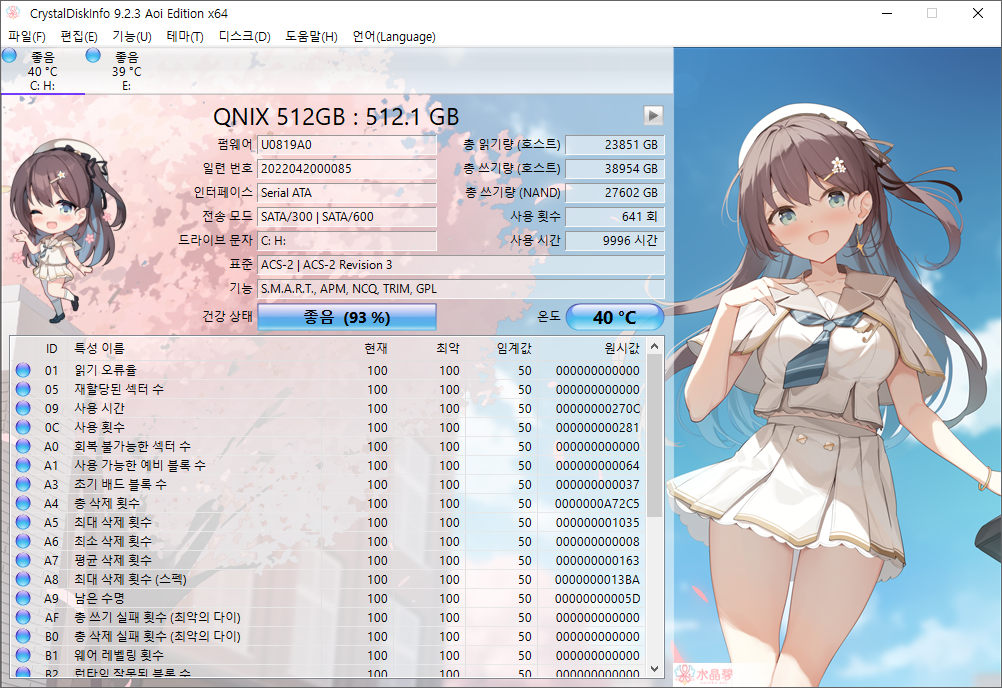Viewport: 1002px width, 688px height.
Task: Select the C: H: disk tab
Action: coord(42,70)
